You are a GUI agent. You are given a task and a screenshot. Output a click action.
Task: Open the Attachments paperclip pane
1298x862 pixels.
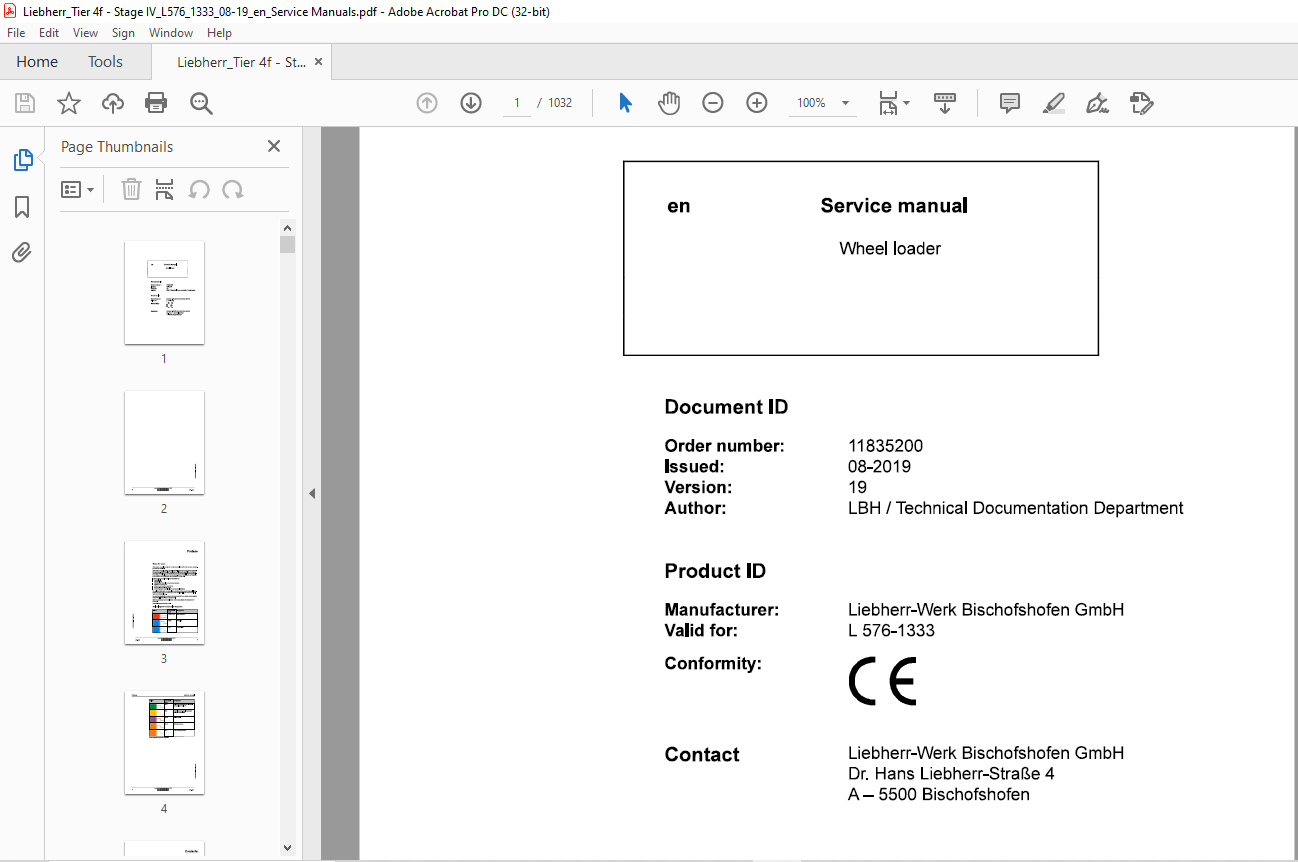click(22, 252)
